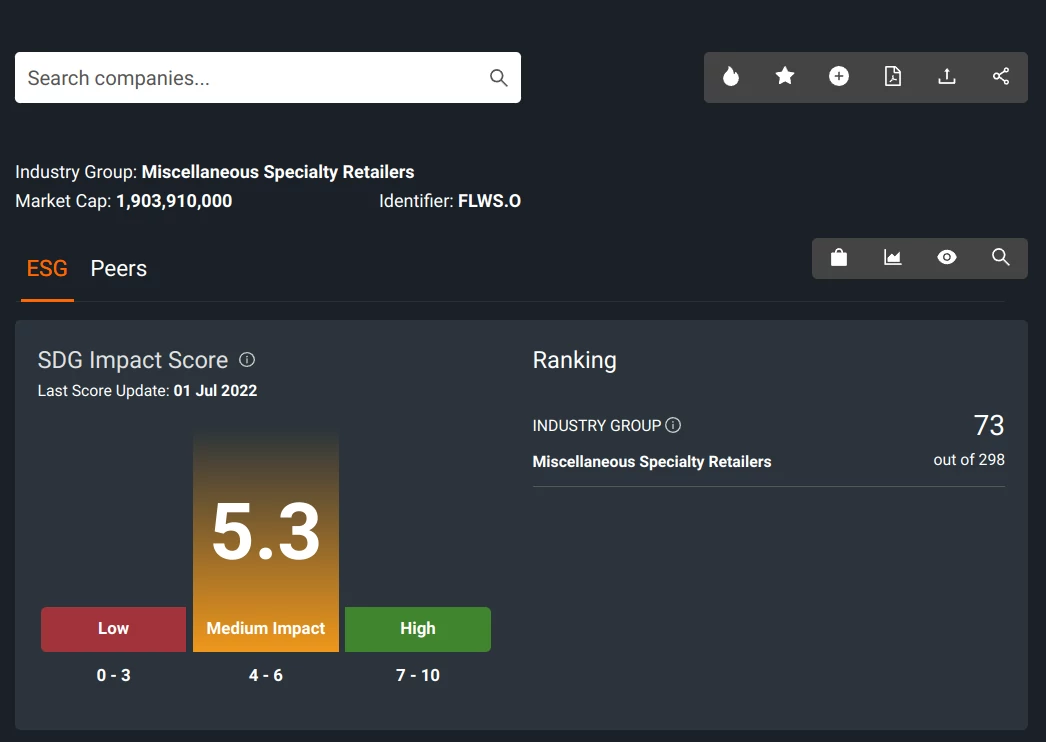This screenshot has width=1046, height=742.
Task: Show info for Industry Group ranking
Action: coord(673,426)
